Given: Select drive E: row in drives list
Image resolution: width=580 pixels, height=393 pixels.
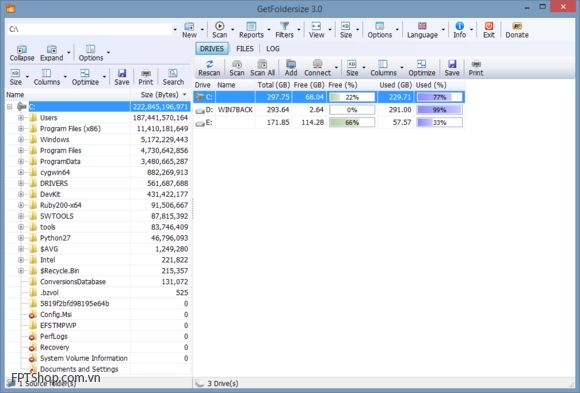Looking at the screenshot, I should pyautogui.click(x=329, y=122).
